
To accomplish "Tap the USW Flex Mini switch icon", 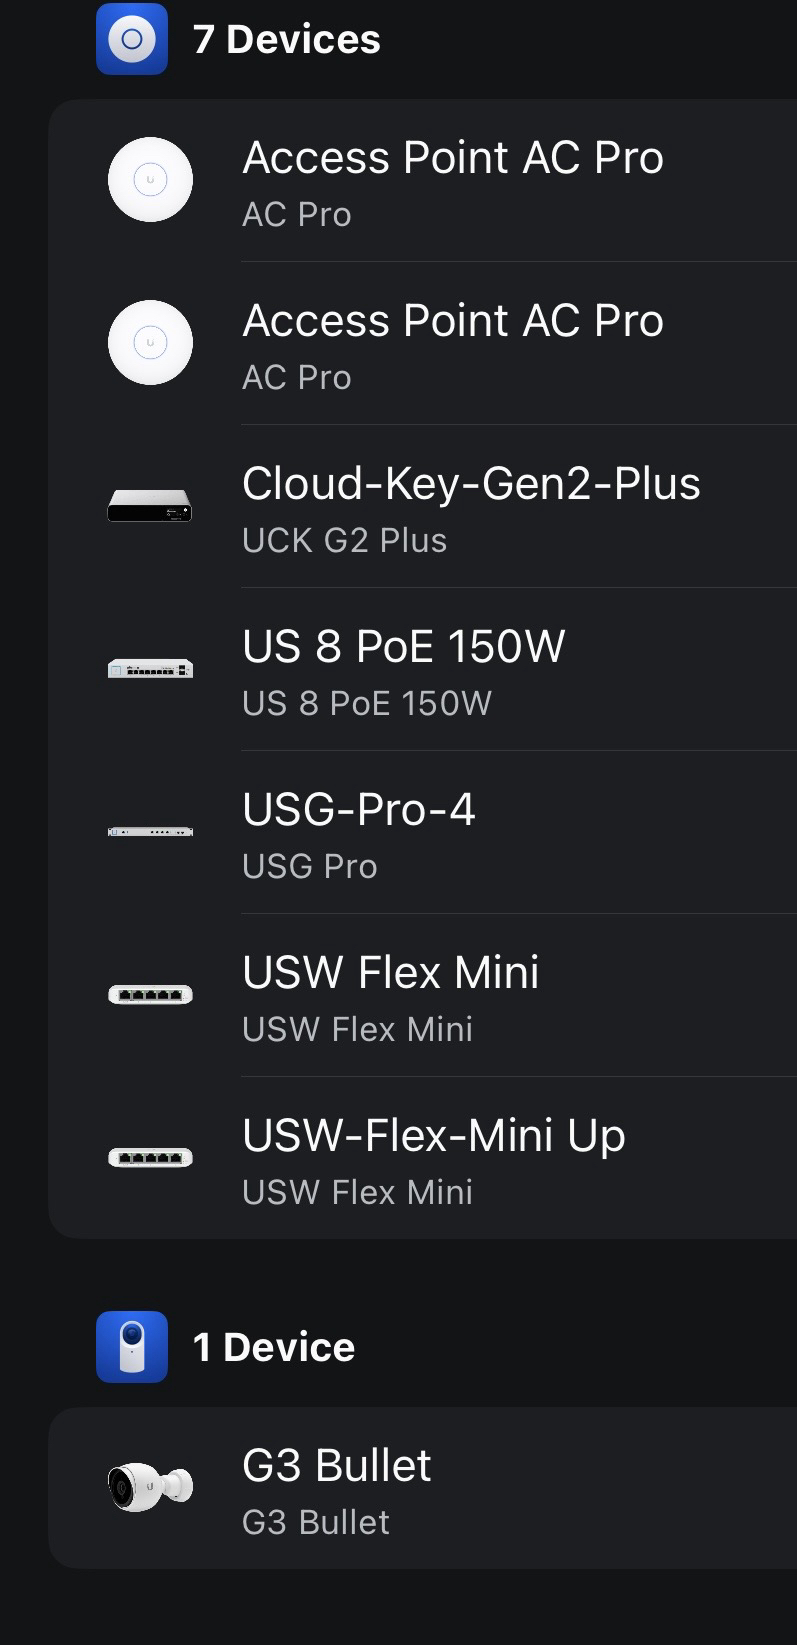I will click(x=150, y=995).
